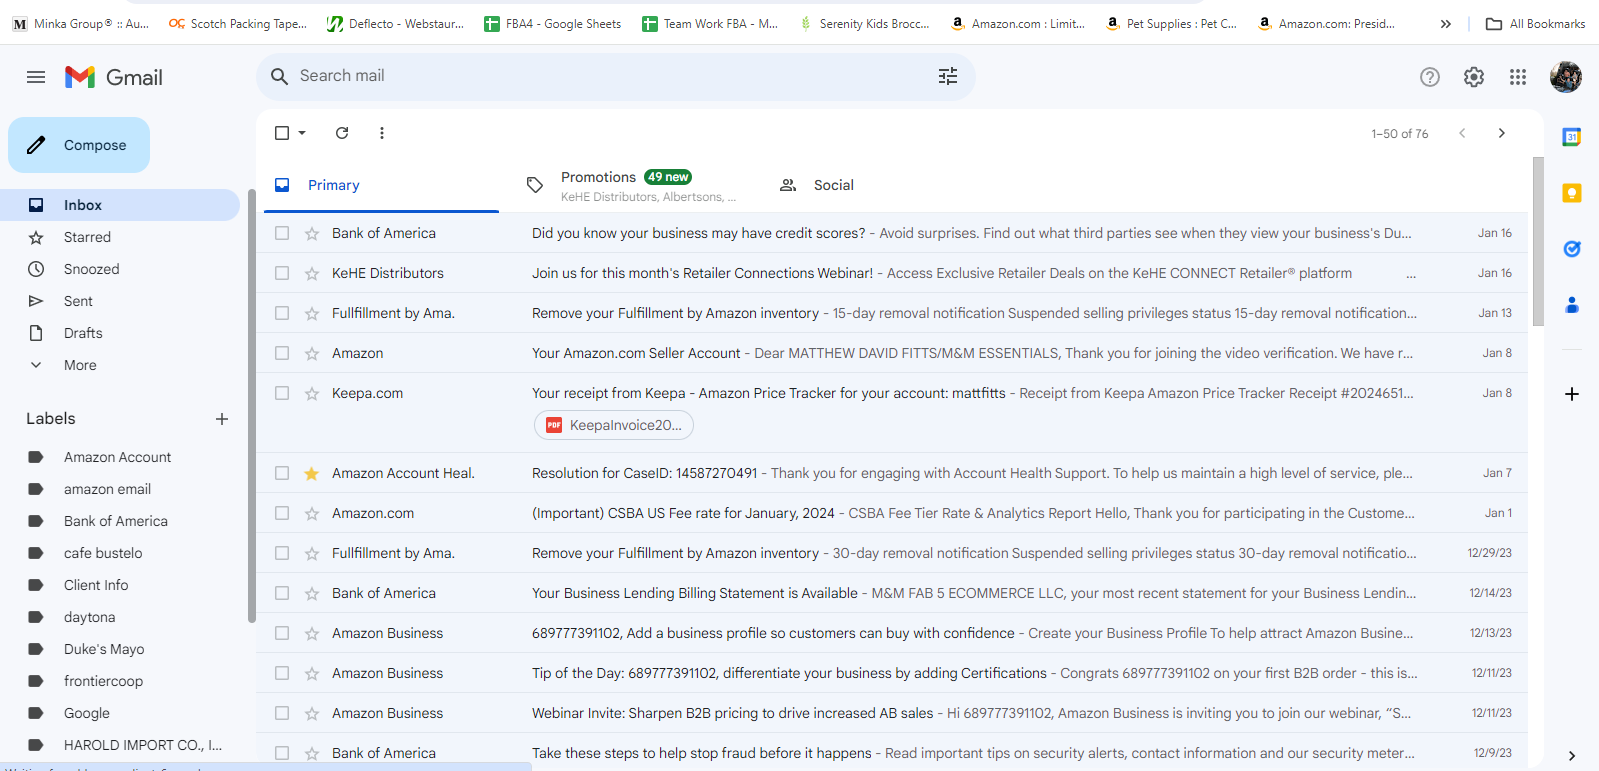Image resolution: width=1599 pixels, height=771 pixels.
Task: Open the Webinar Invite B2B pricing email
Action: 891,713
